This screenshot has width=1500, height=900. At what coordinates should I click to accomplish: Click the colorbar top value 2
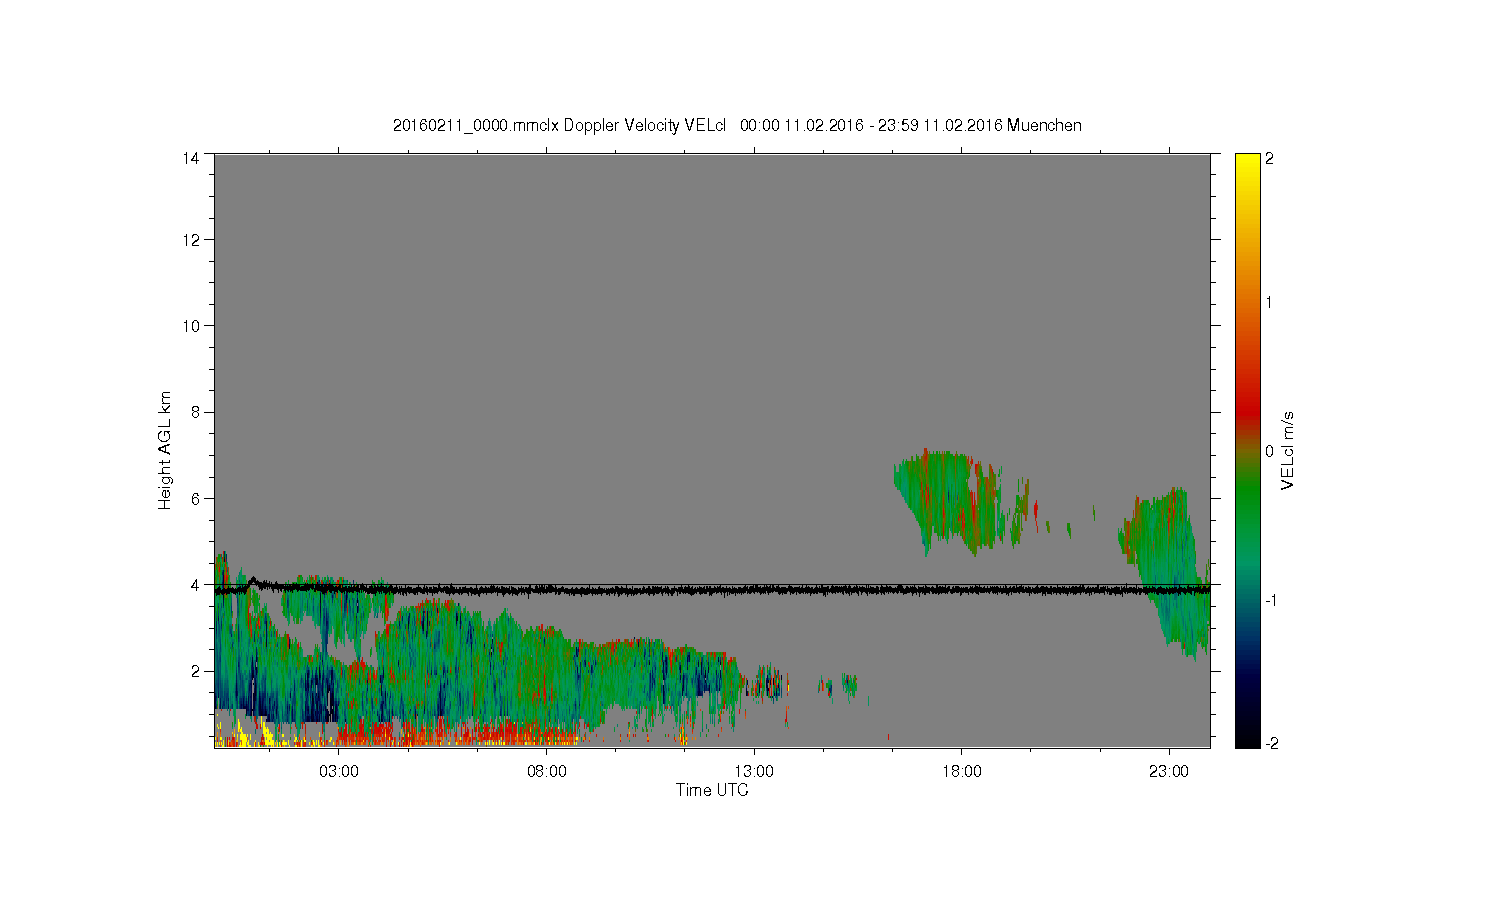(x=1270, y=159)
